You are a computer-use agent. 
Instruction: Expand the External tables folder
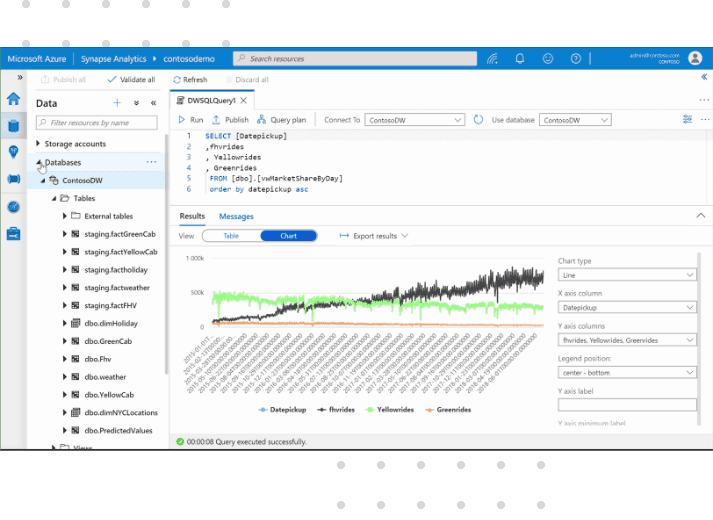(x=65, y=216)
